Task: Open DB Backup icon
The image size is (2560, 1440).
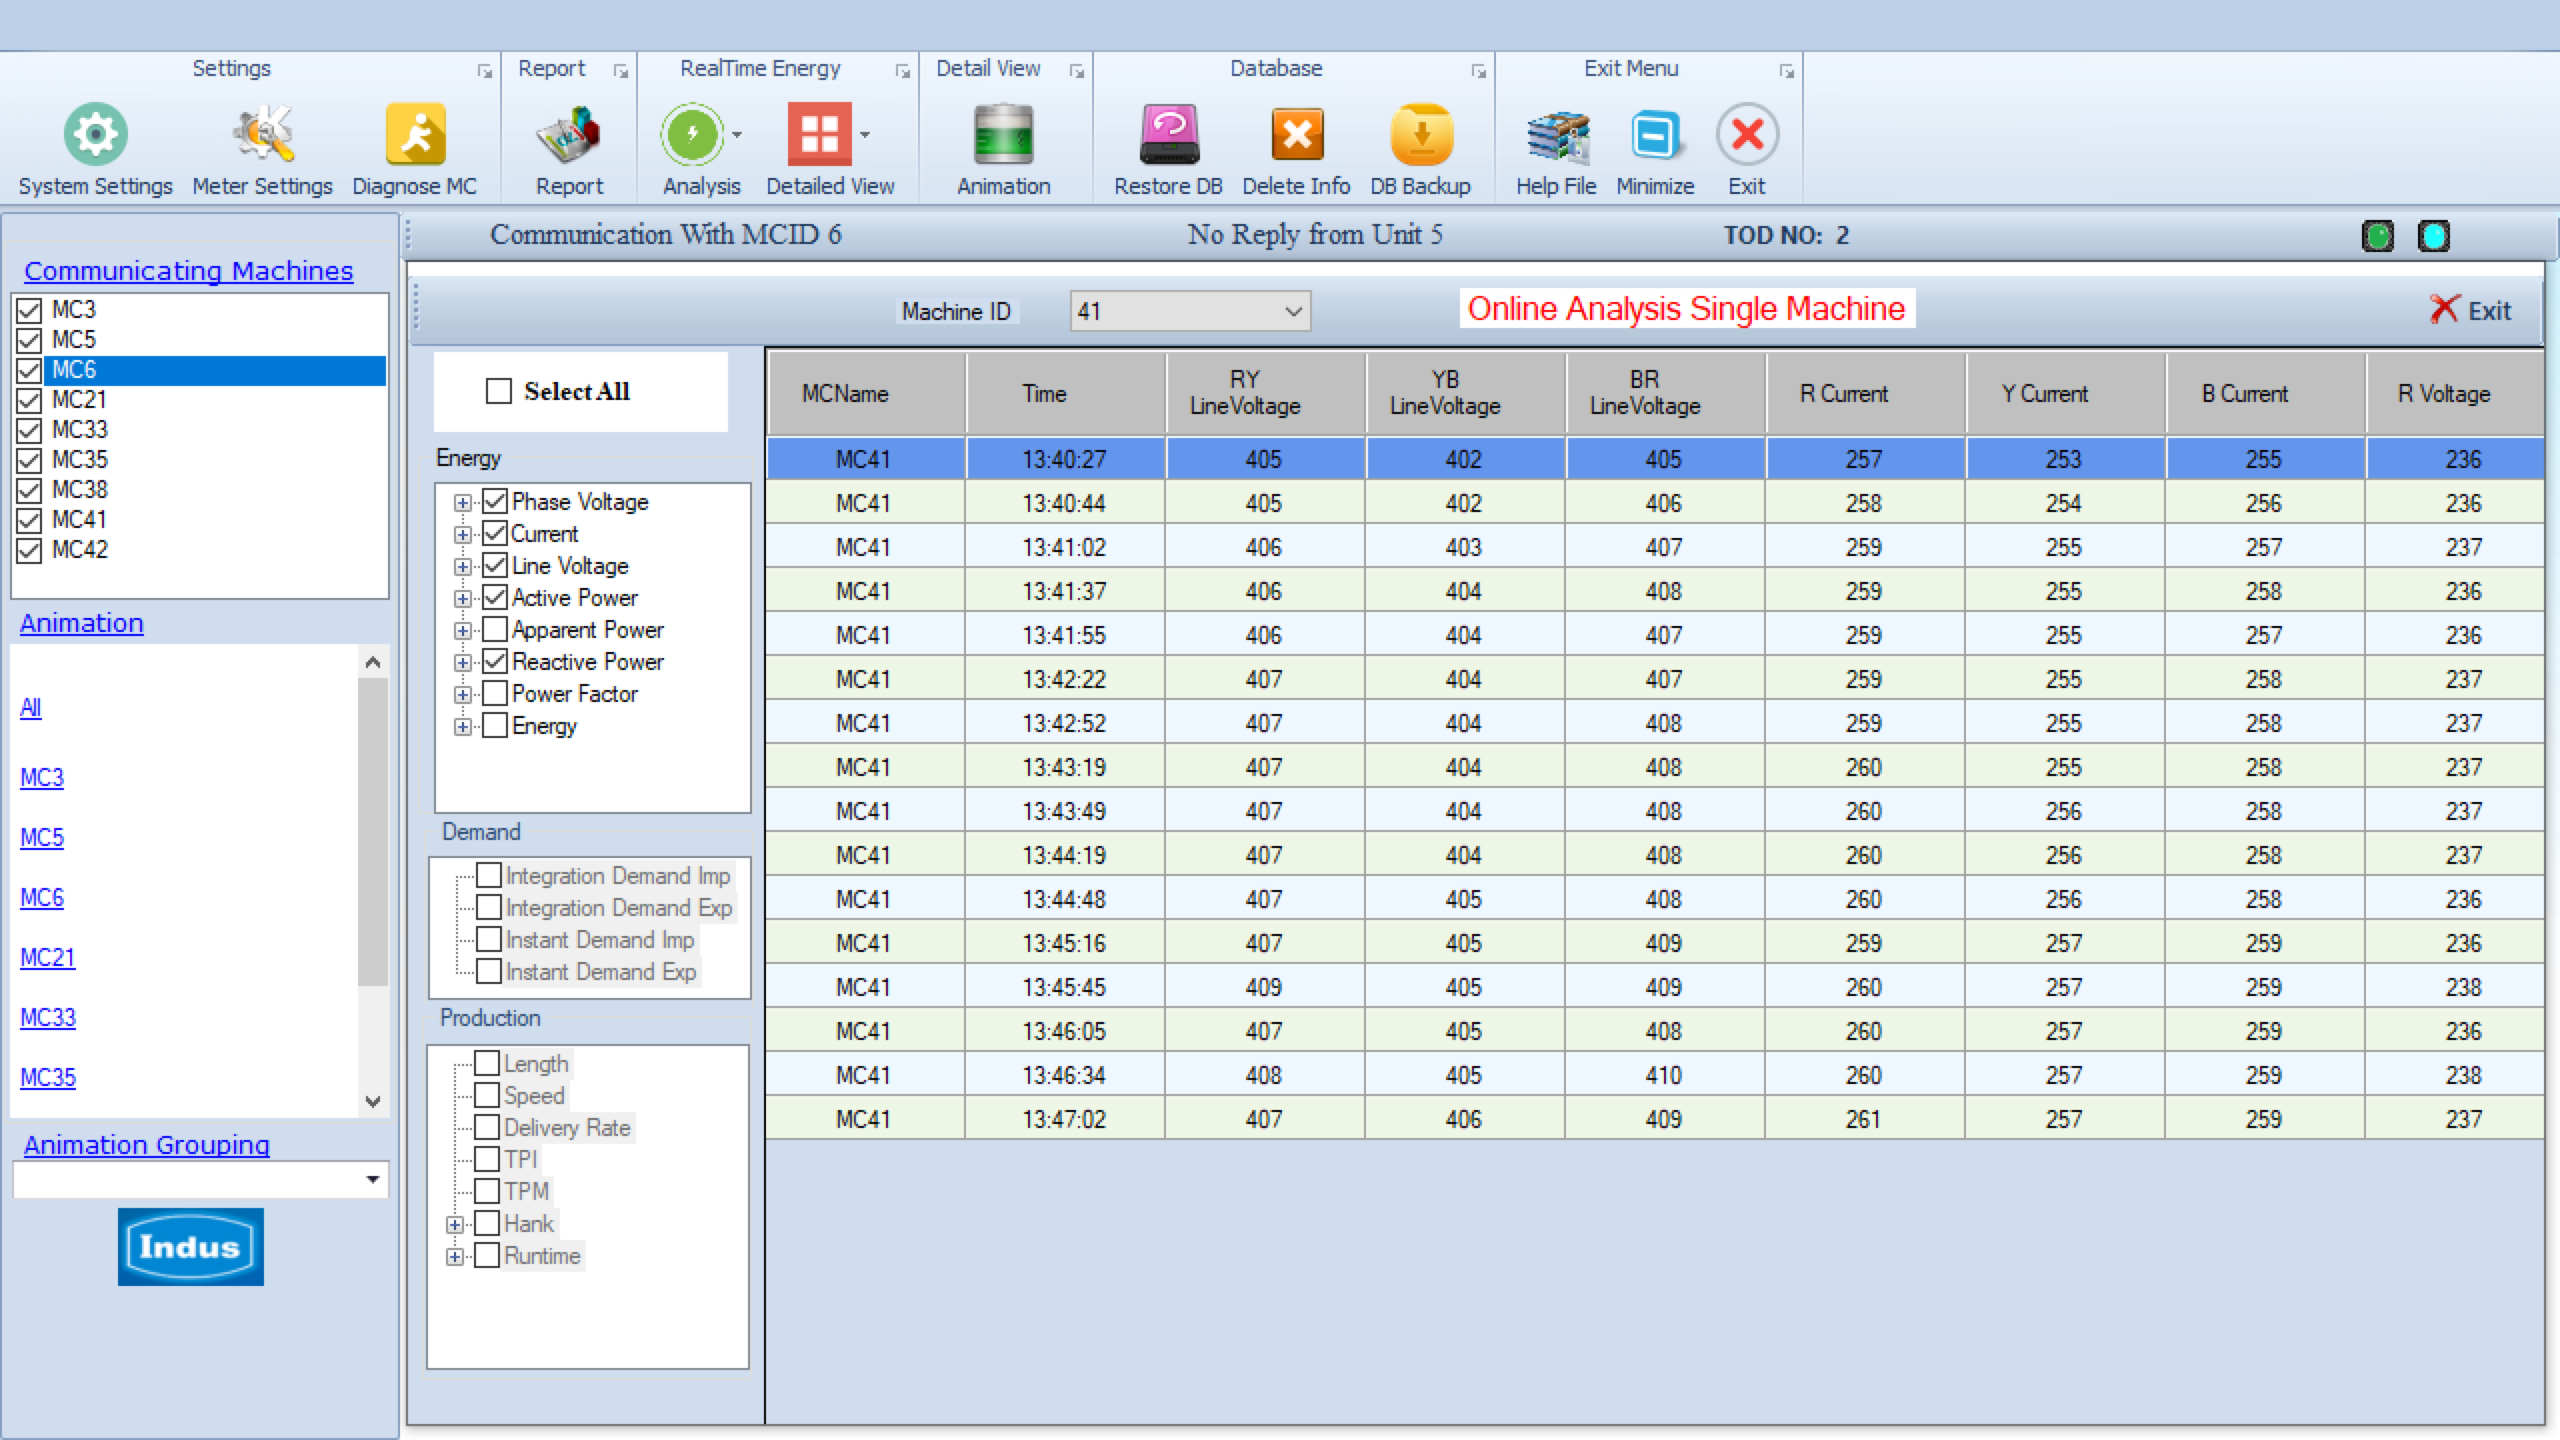Action: click(1420, 135)
